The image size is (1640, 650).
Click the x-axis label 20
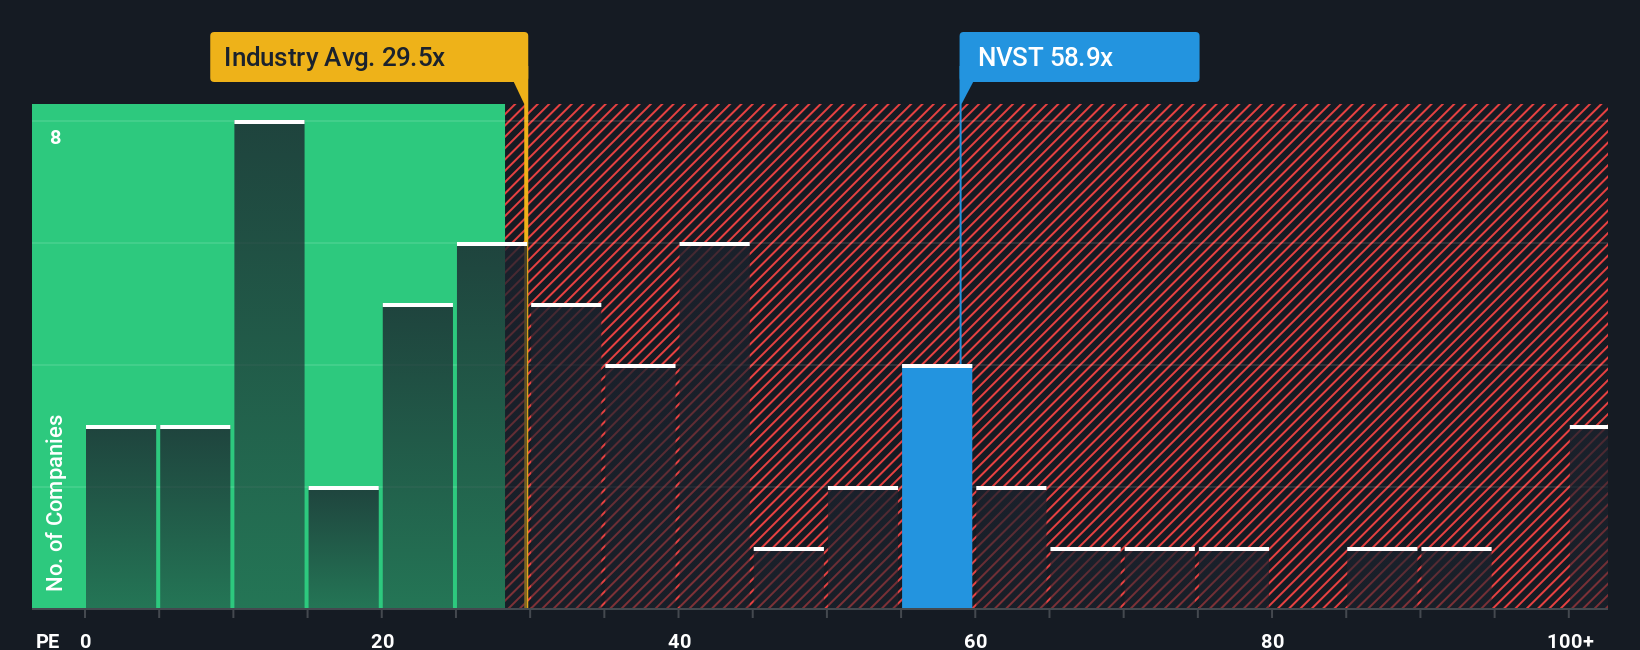382,640
